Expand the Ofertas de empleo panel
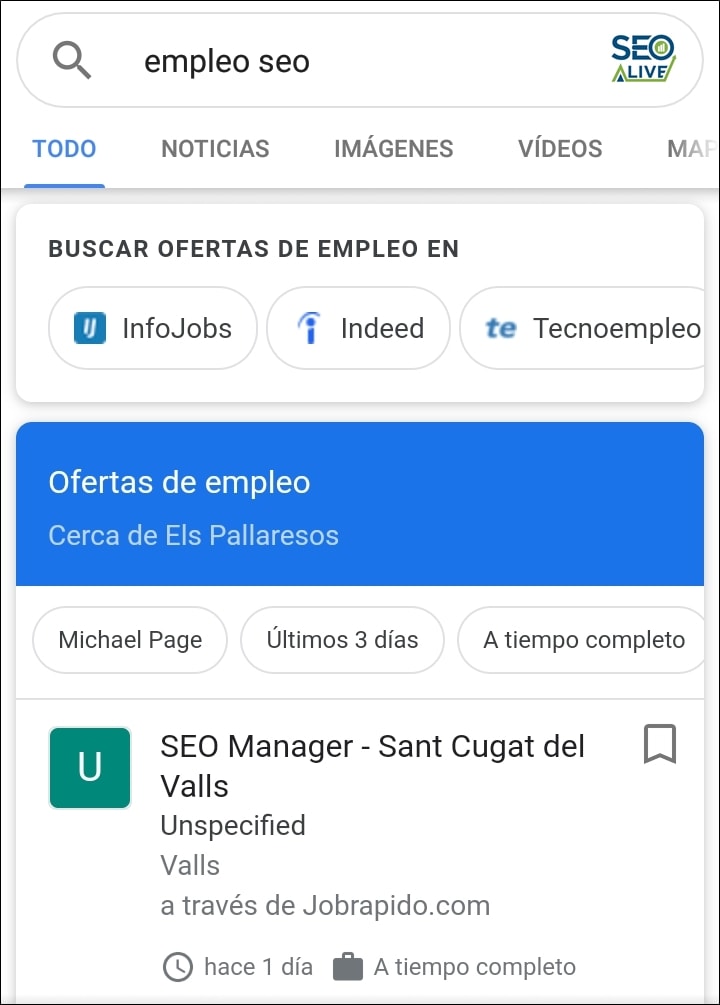Image resolution: width=720 pixels, height=1005 pixels. point(360,504)
